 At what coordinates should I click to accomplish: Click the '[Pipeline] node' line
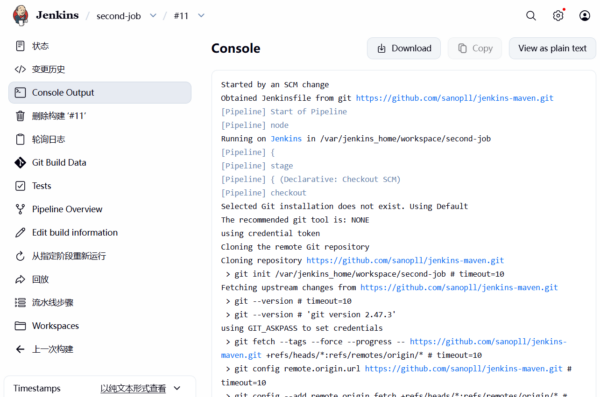pyautogui.click(x=255, y=125)
